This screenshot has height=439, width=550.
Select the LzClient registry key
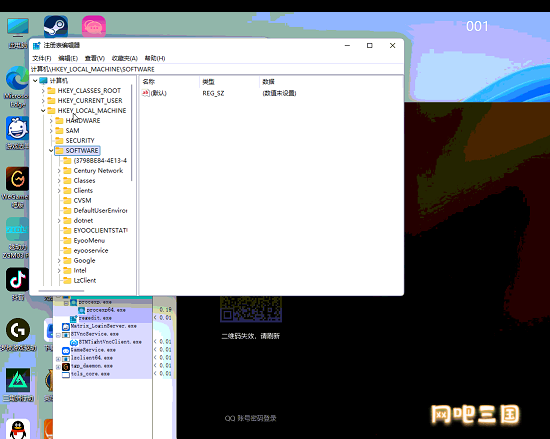click(x=85, y=281)
